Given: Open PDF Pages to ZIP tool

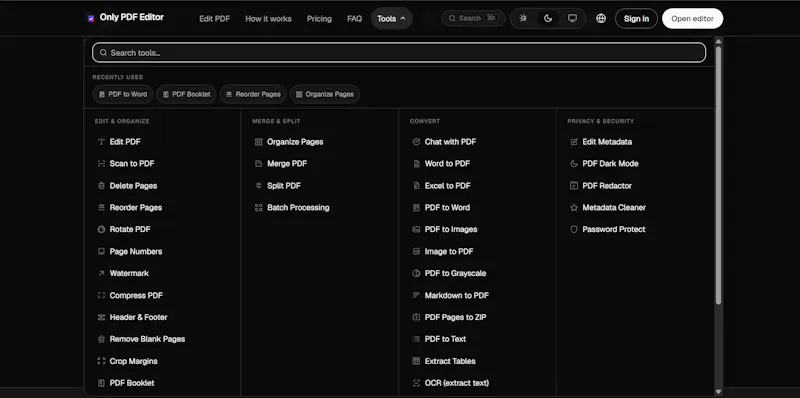Looking at the screenshot, I should pos(455,317).
